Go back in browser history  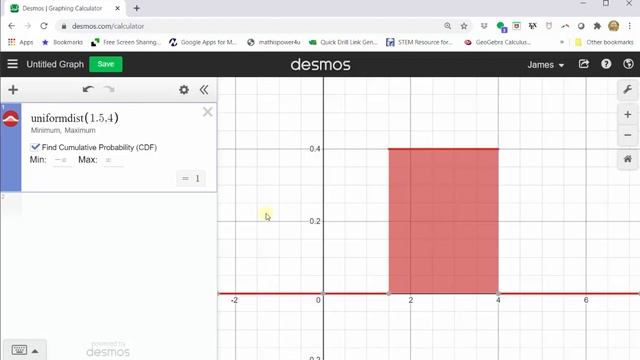[x=11, y=26]
